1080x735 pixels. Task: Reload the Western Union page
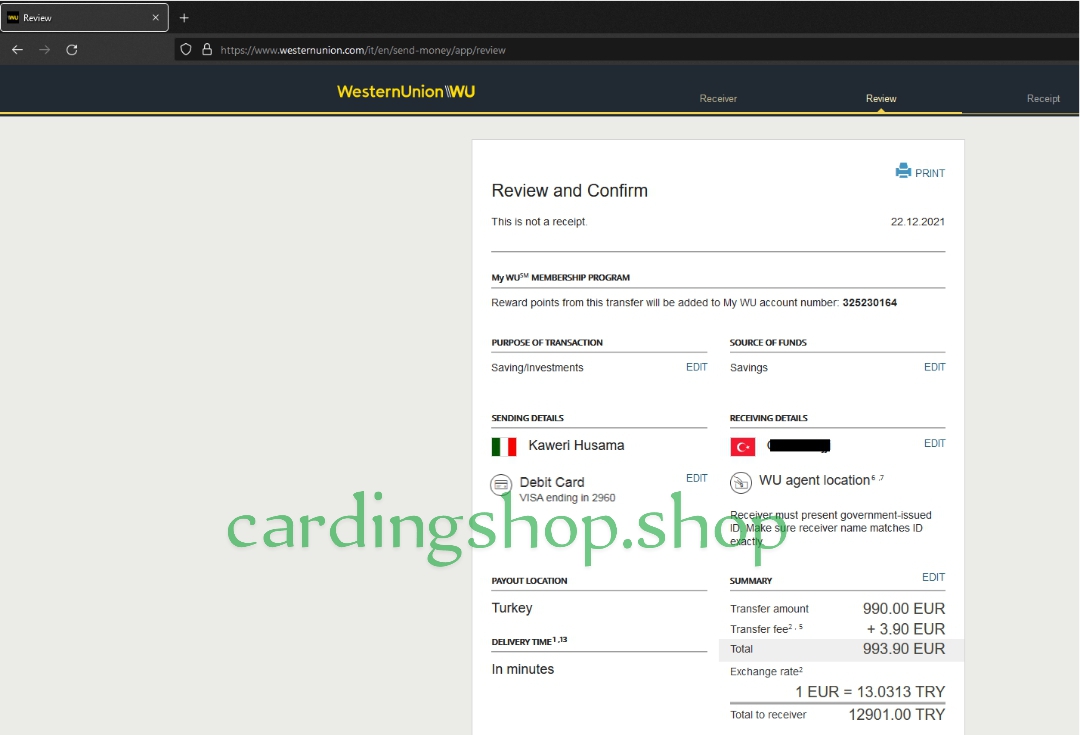click(x=72, y=50)
